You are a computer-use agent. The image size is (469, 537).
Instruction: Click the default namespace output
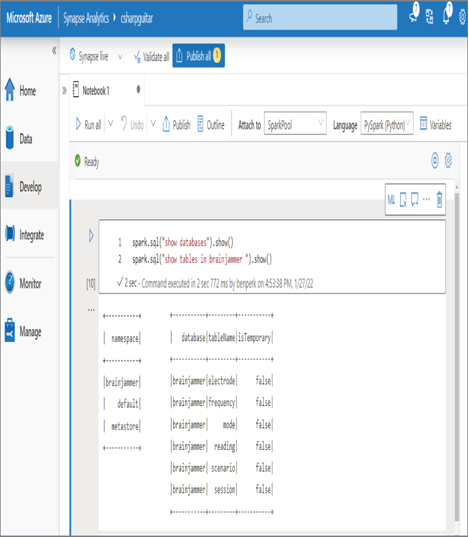point(128,404)
